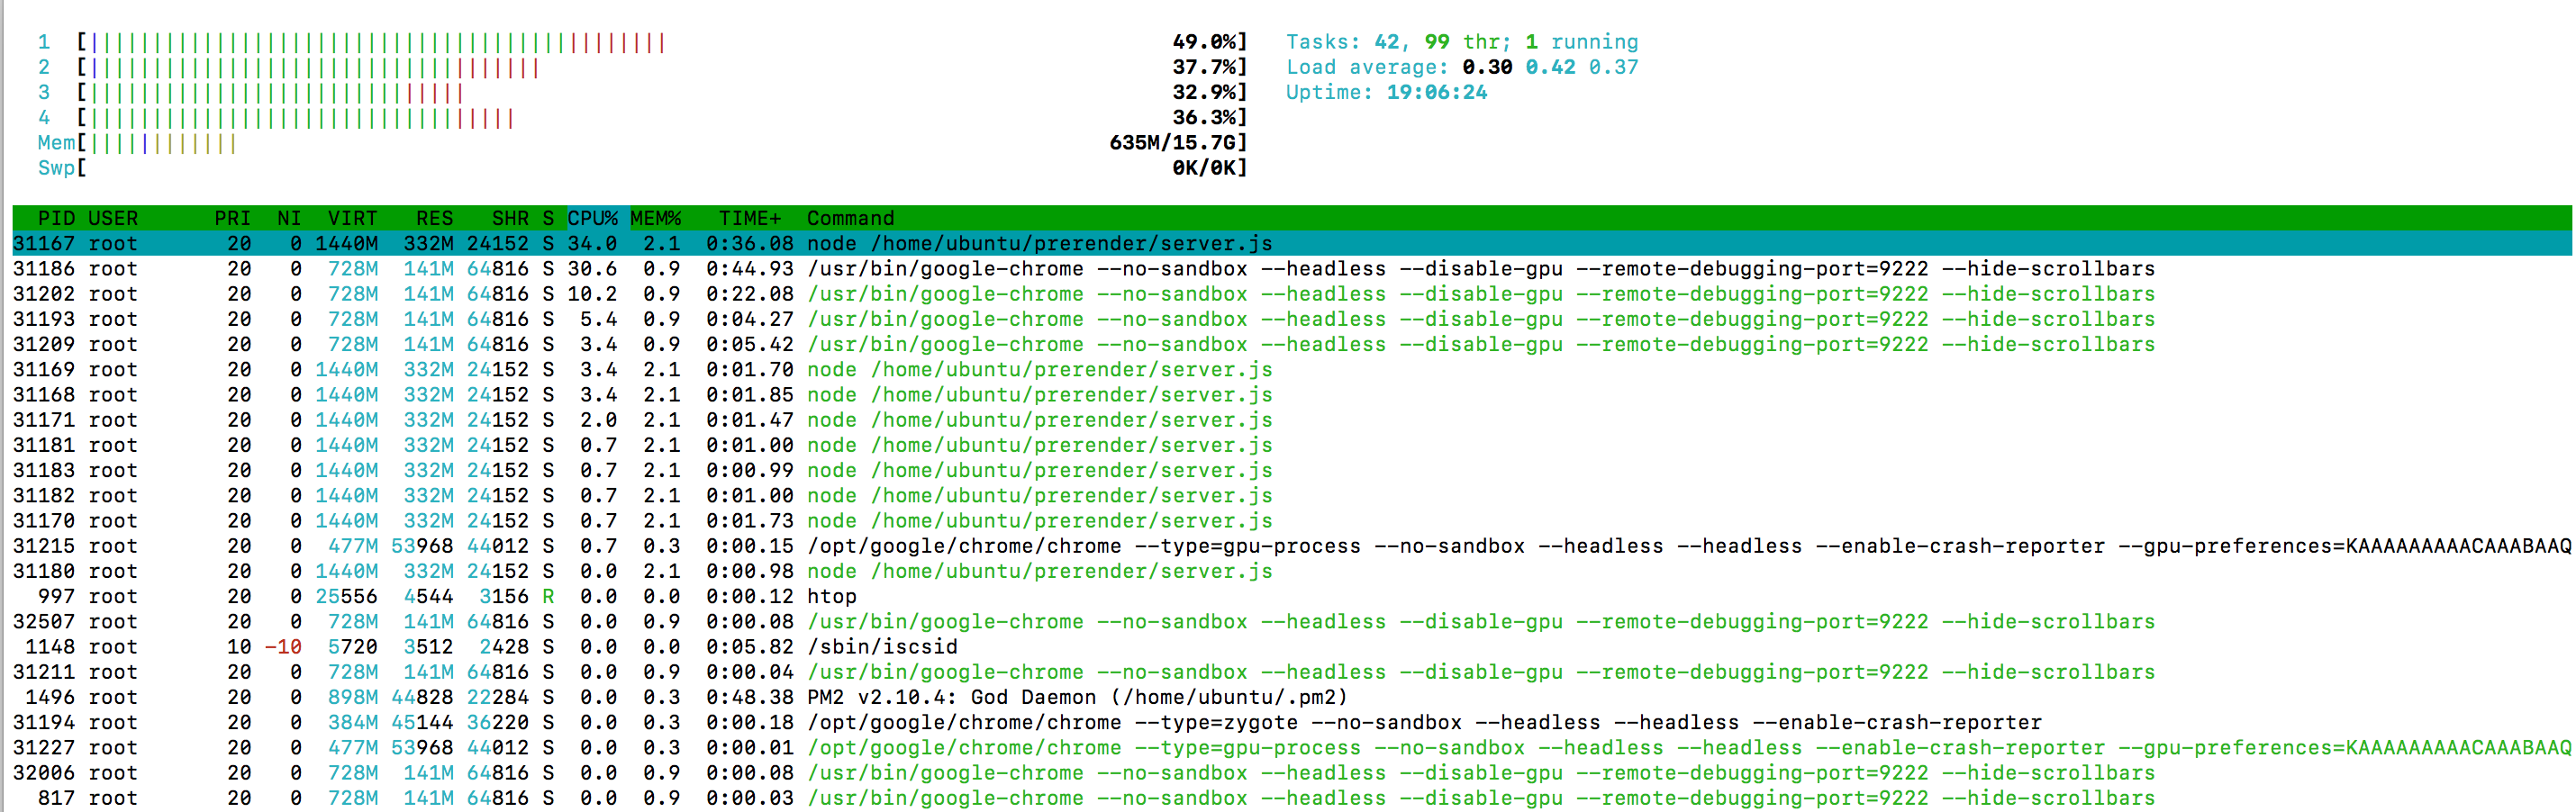Sort by the process state S column
2576x812 pixels.
tap(546, 218)
